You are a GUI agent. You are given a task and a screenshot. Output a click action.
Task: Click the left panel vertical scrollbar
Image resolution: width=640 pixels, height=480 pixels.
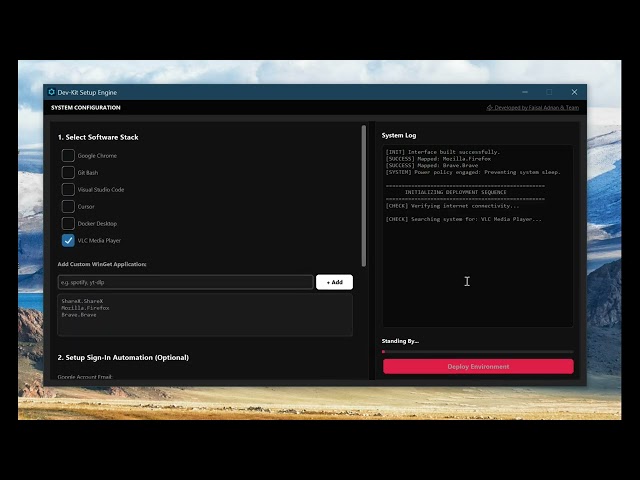pyautogui.click(x=363, y=196)
